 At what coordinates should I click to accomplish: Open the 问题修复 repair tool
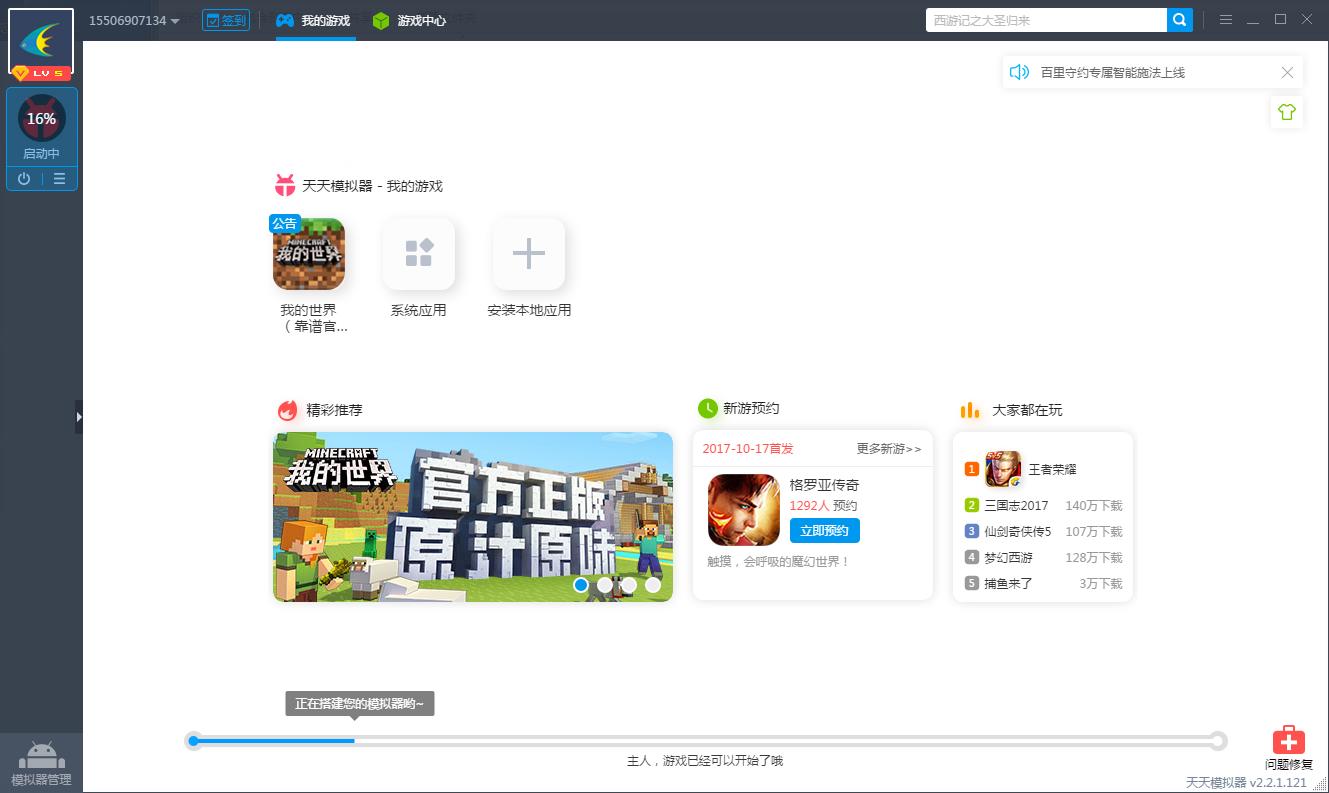1289,744
